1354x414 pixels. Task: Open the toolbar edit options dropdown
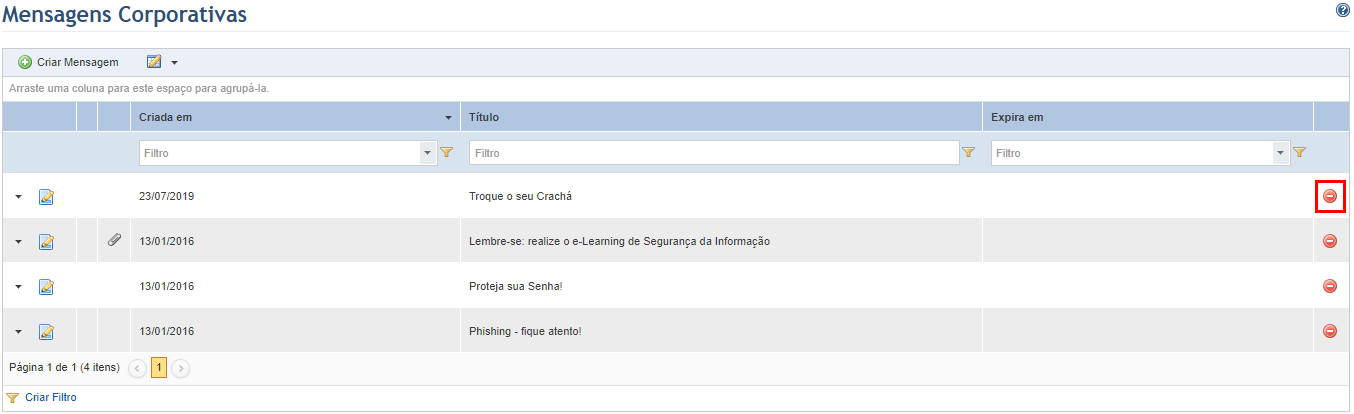point(162,63)
